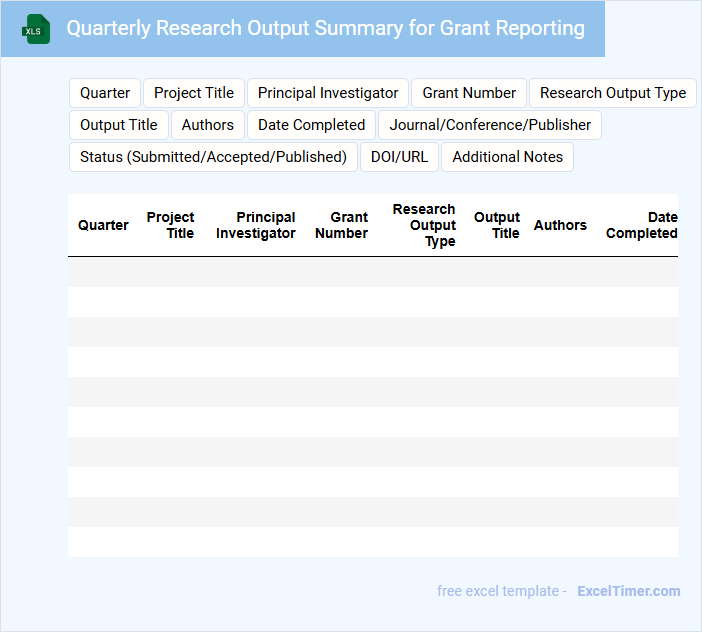The image size is (702, 632).
Task: Click the Authors tag button
Action: coord(208,125)
